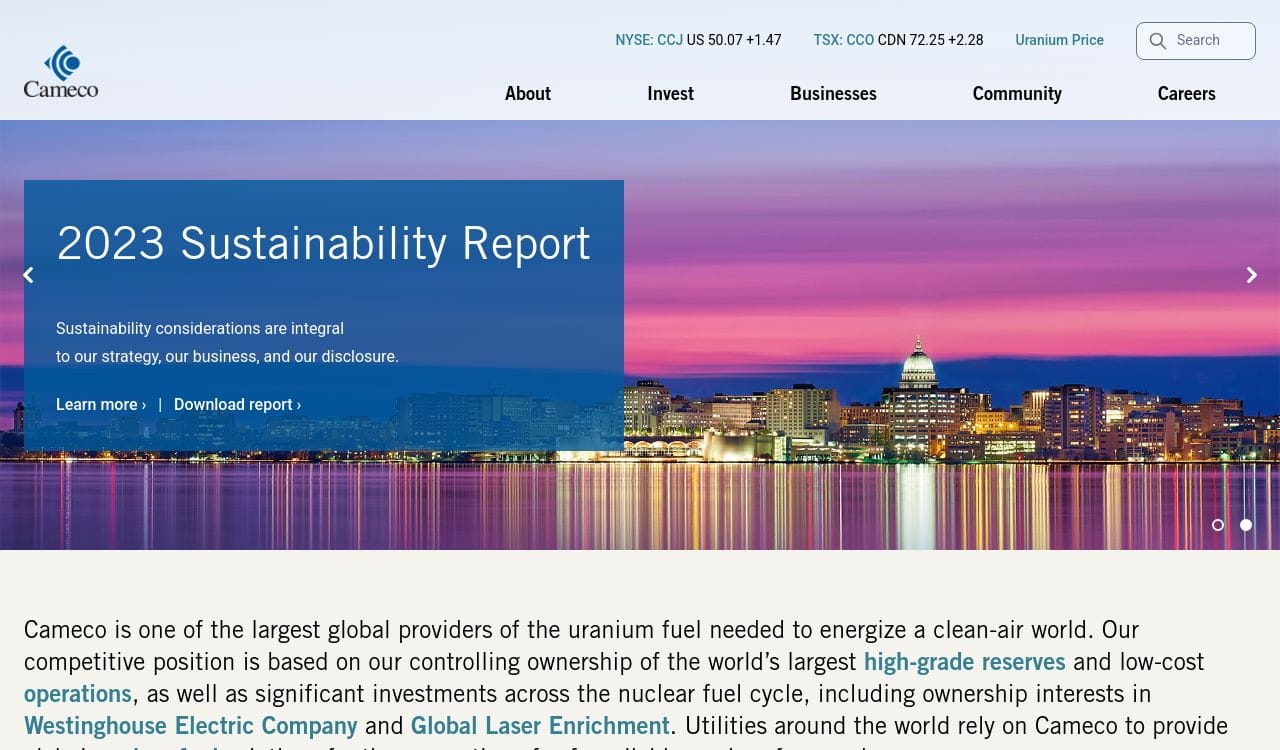This screenshot has width=1280, height=750.
Task: Open the About menu
Action: pos(527,93)
